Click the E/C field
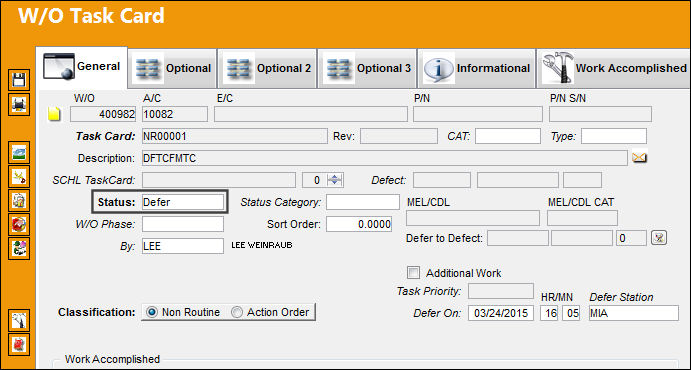Viewport: 691px width, 370px height. point(311,114)
